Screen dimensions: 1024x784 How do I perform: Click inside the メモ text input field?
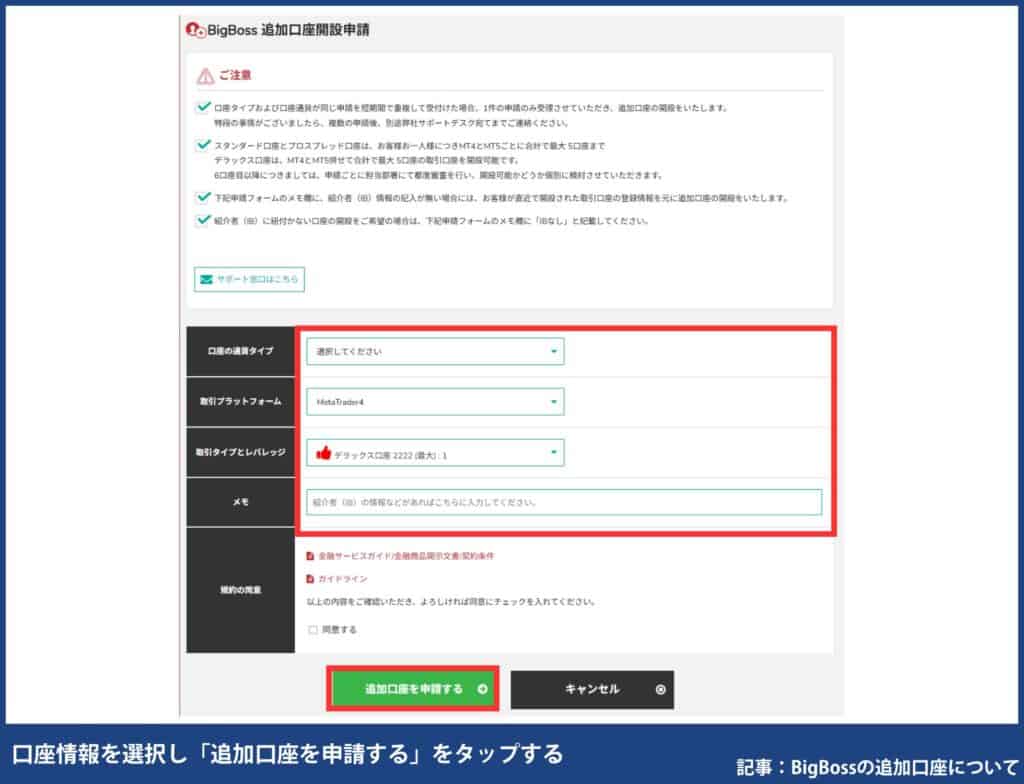(x=563, y=502)
